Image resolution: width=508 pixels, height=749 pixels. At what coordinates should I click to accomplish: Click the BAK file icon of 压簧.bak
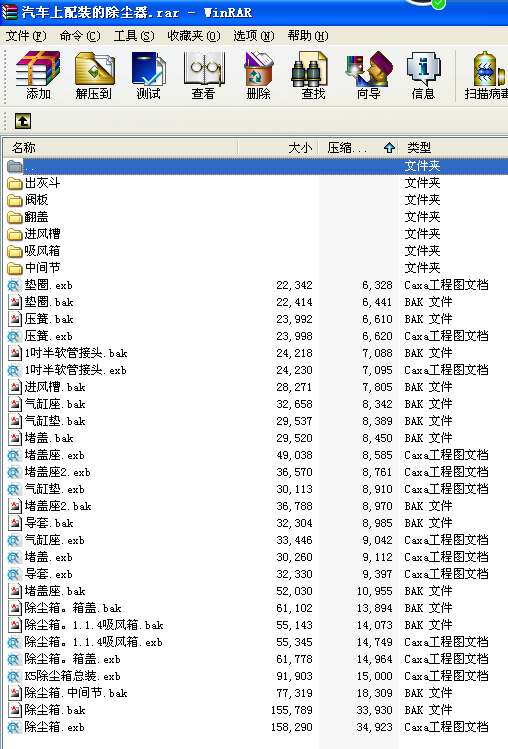[15, 319]
